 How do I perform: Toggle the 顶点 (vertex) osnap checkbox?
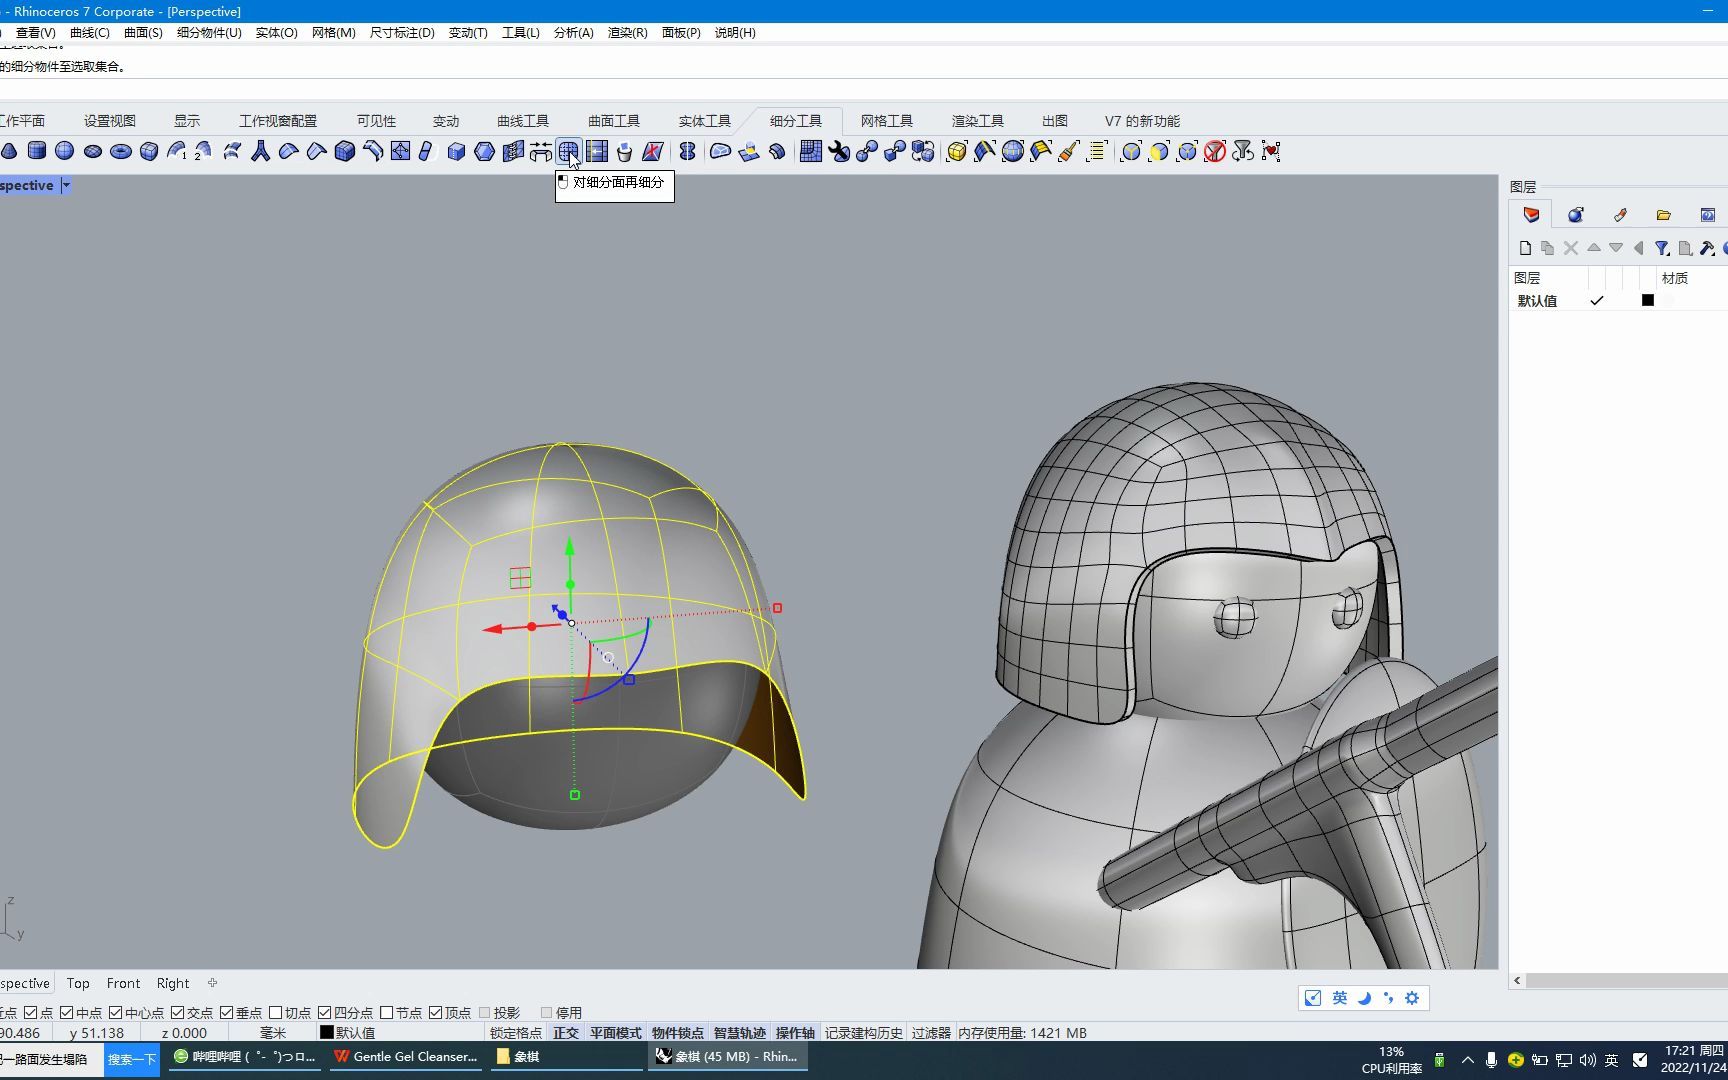click(x=436, y=1013)
